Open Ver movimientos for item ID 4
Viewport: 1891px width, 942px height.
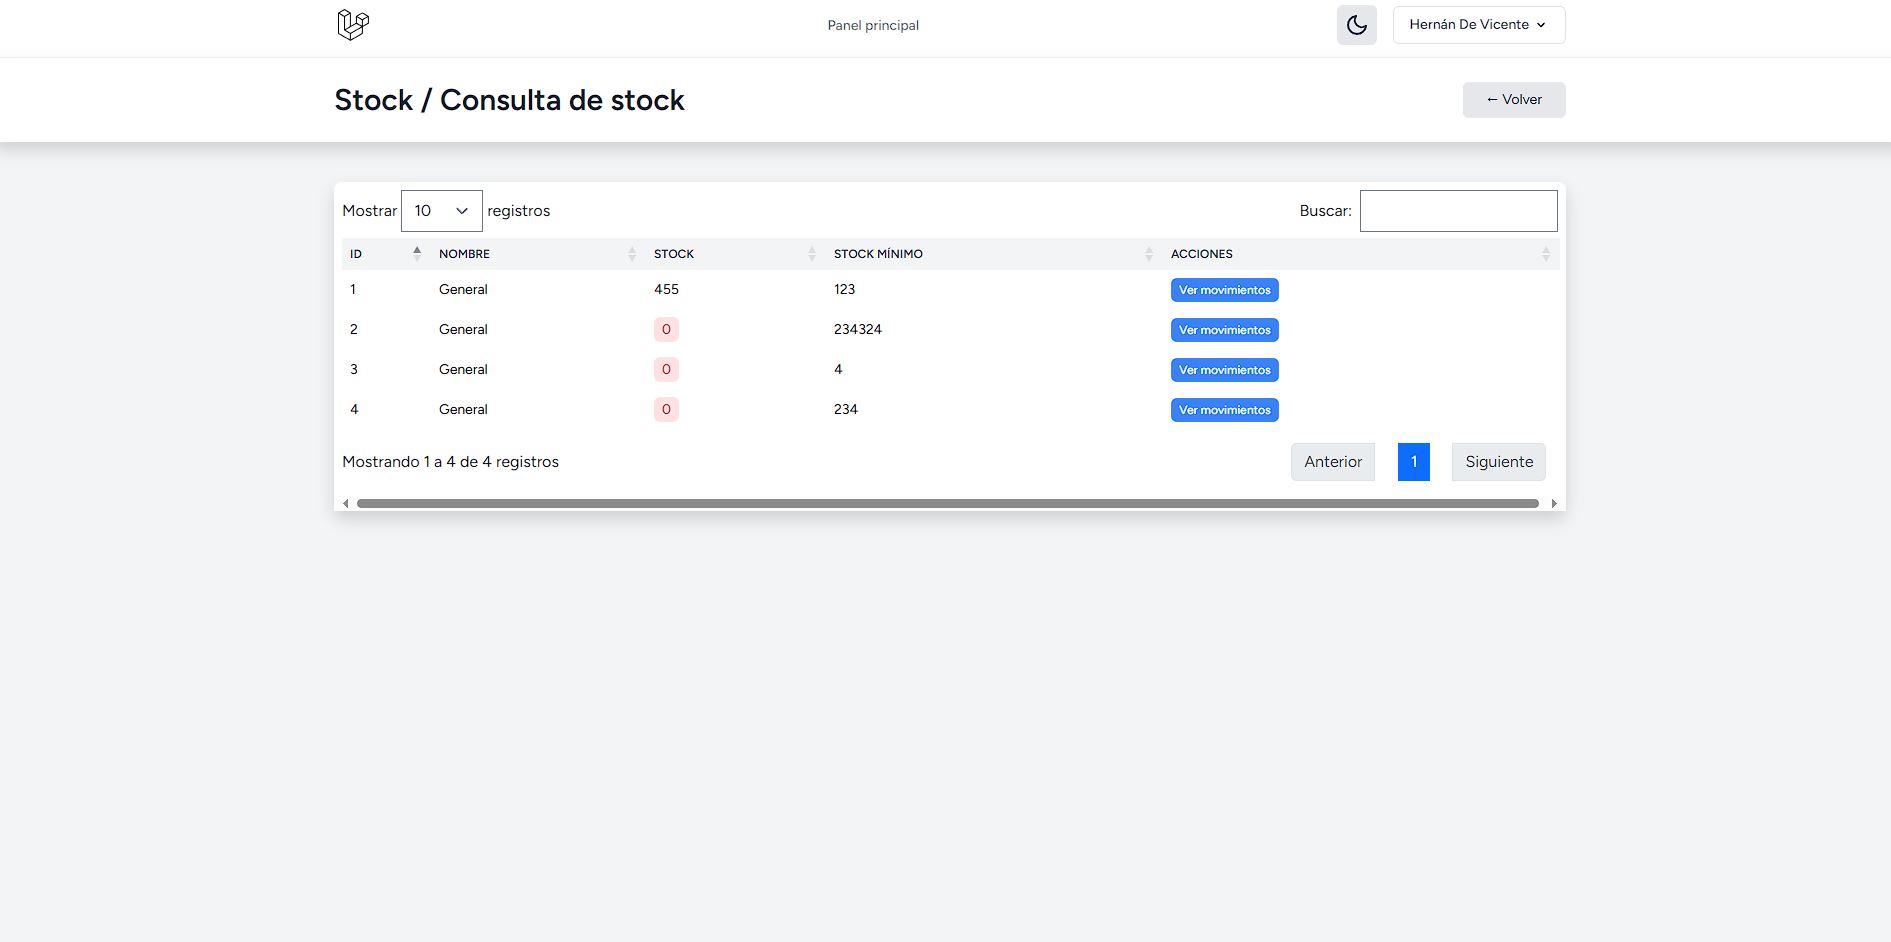click(x=1224, y=410)
